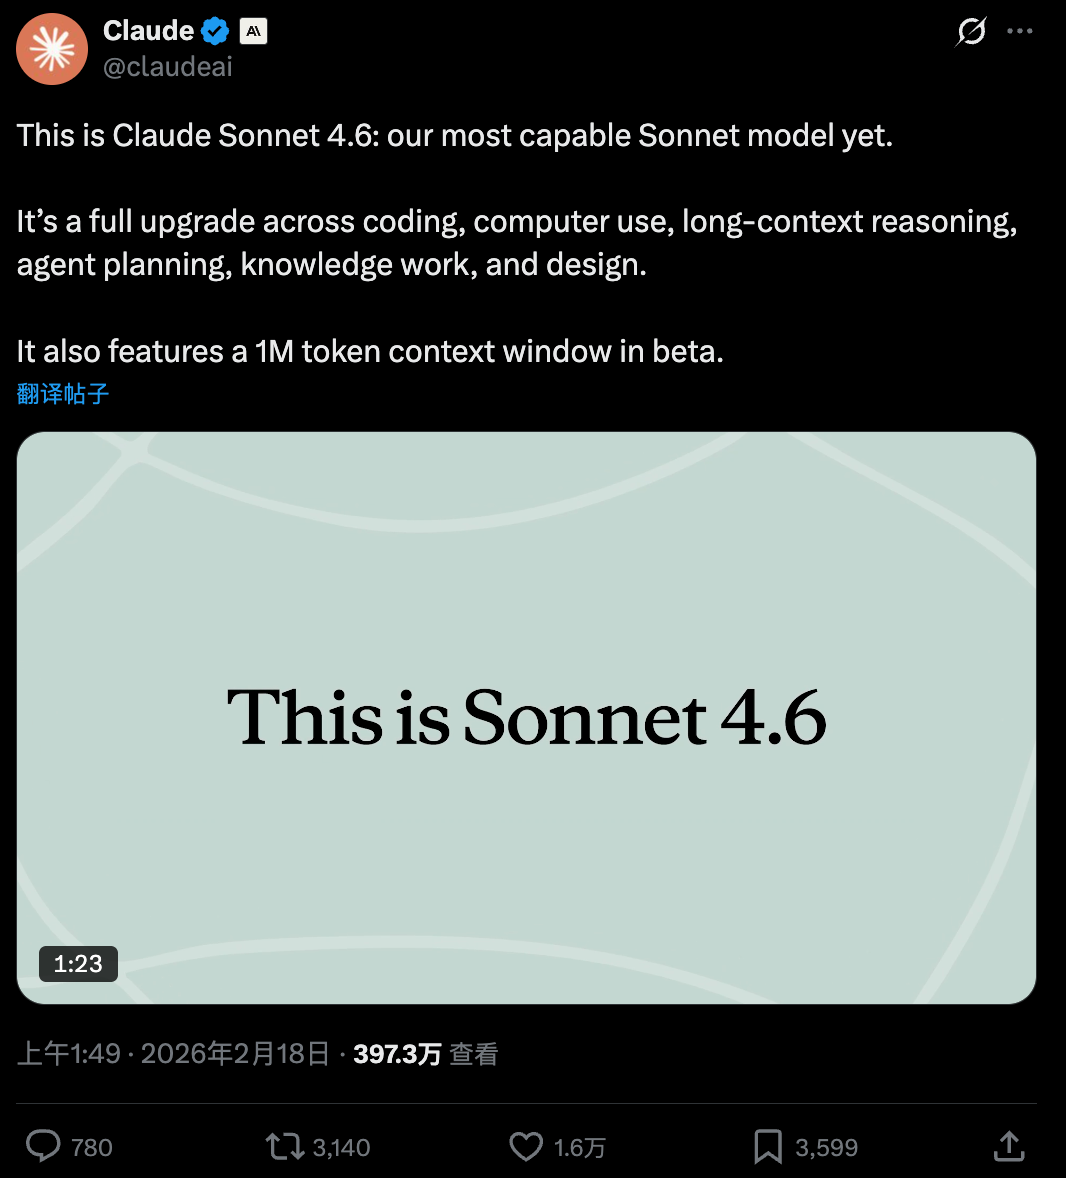This screenshot has width=1066, height=1178.
Task: Click the 翻译帖子 translate link
Action: click(62, 394)
